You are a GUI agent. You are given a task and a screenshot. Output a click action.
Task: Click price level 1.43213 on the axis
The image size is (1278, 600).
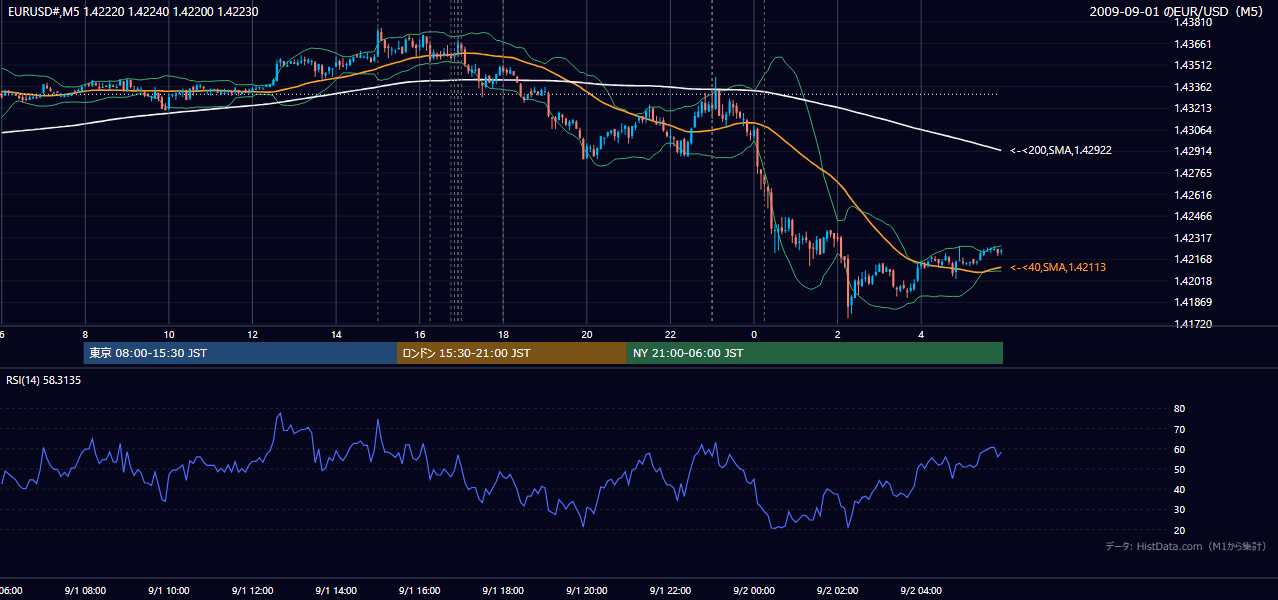tap(1194, 108)
